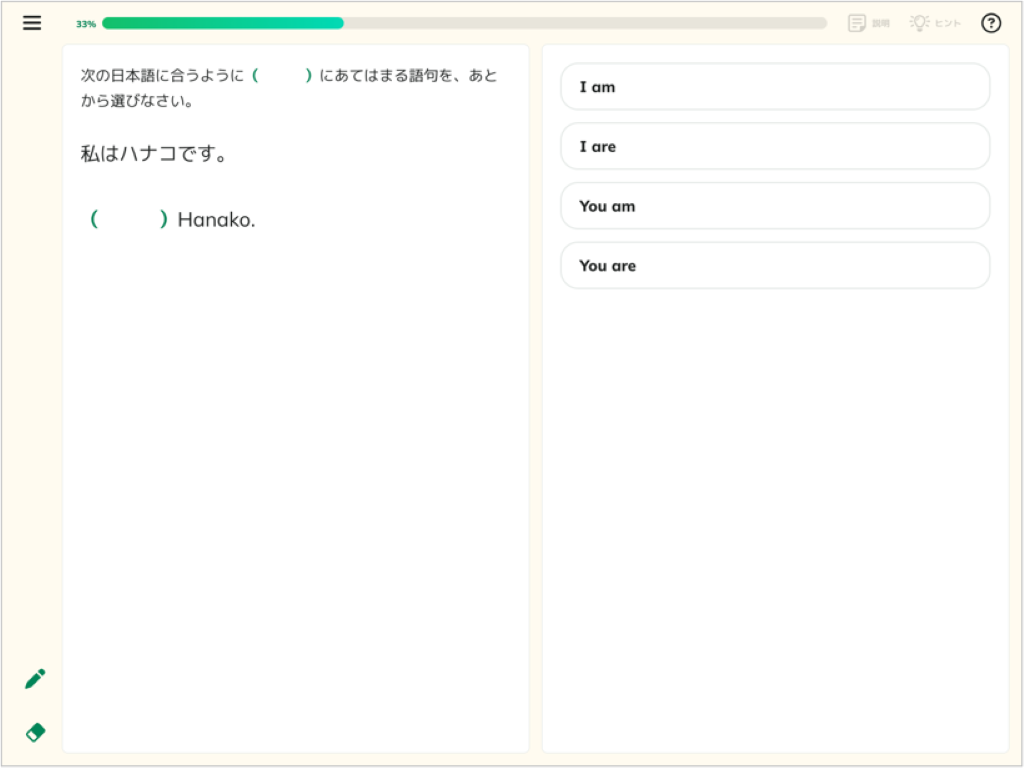The height and width of the screenshot is (768, 1024).
Task: Select the eraser tool
Action: 35,732
